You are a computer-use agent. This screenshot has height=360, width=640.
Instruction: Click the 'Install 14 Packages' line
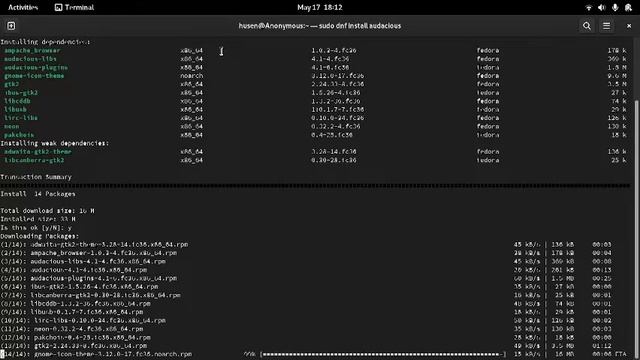click(x=38, y=194)
